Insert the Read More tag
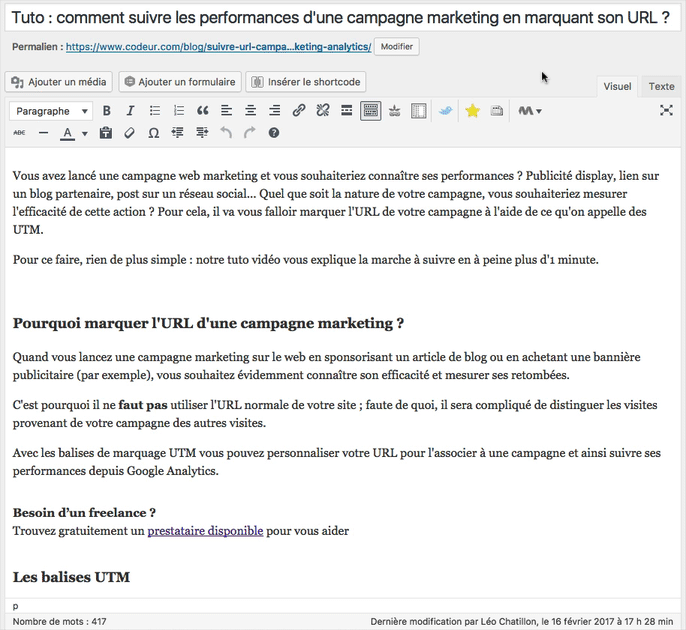 346,111
